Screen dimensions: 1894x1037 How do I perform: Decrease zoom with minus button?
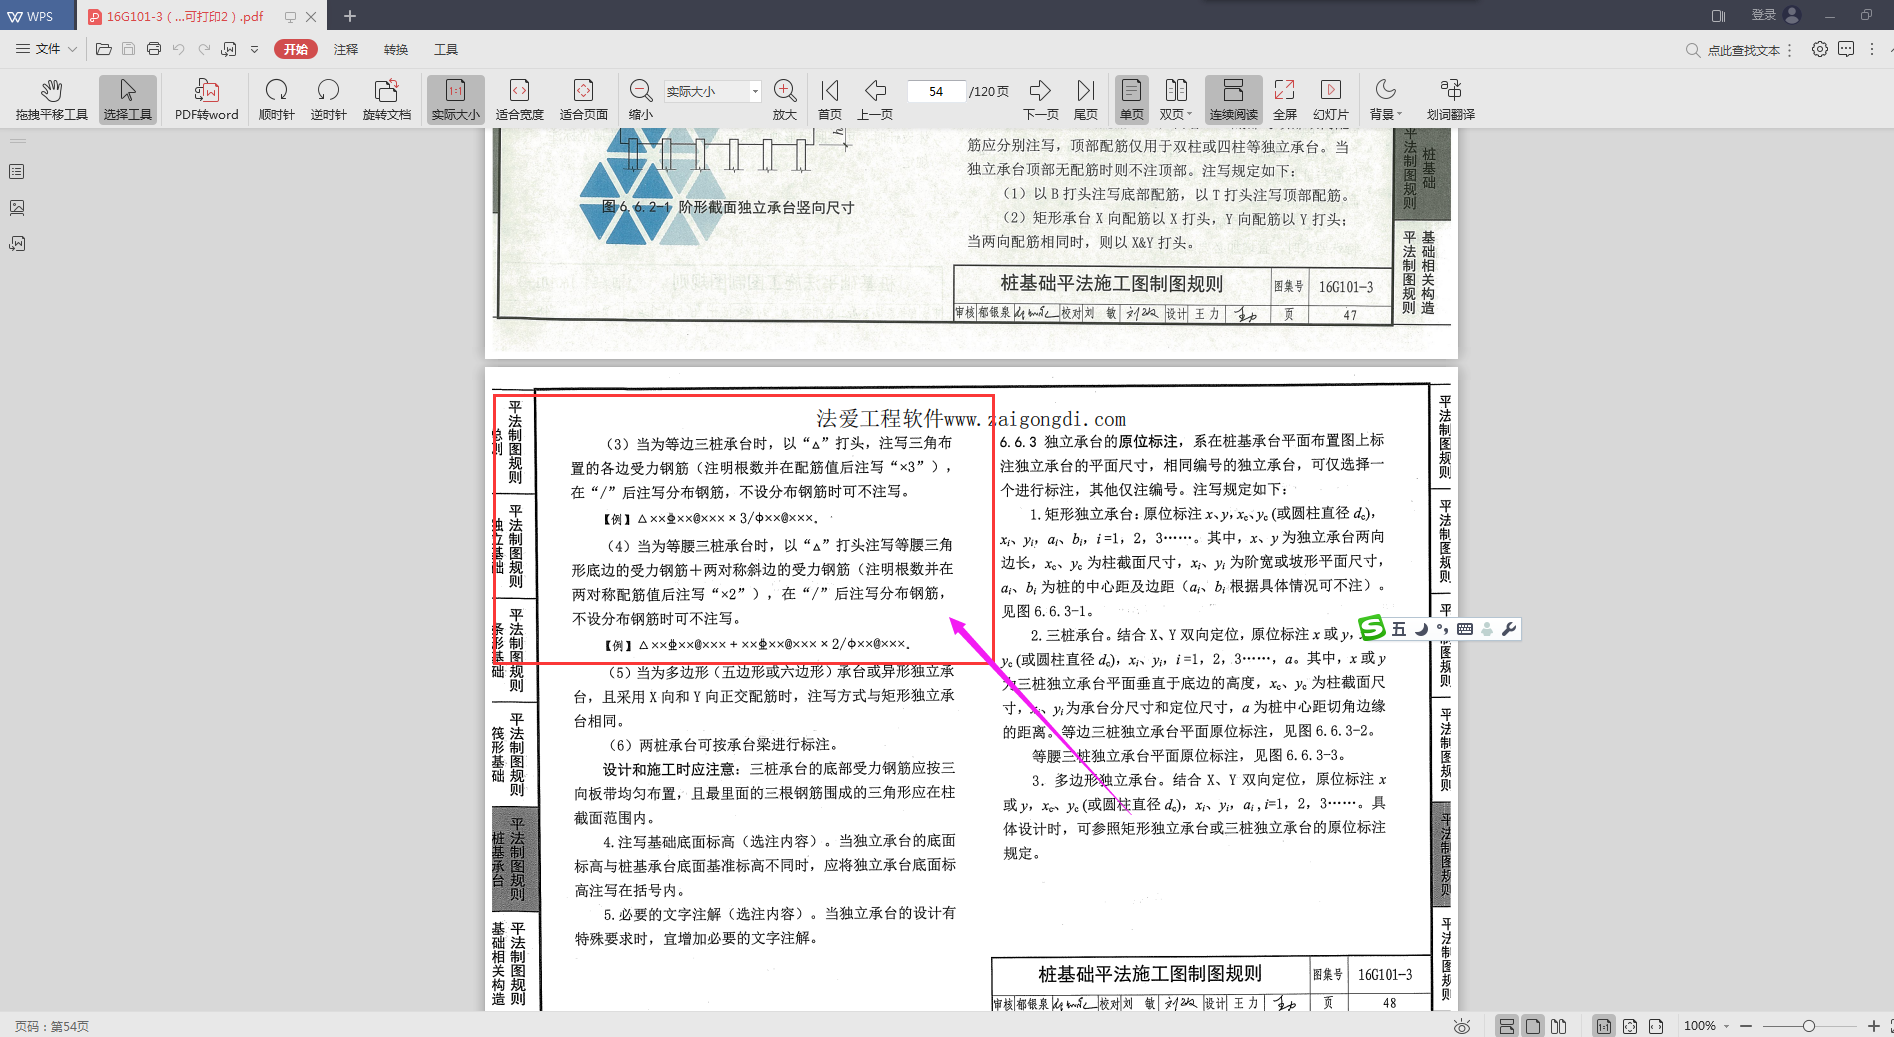pyautogui.click(x=1746, y=1026)
